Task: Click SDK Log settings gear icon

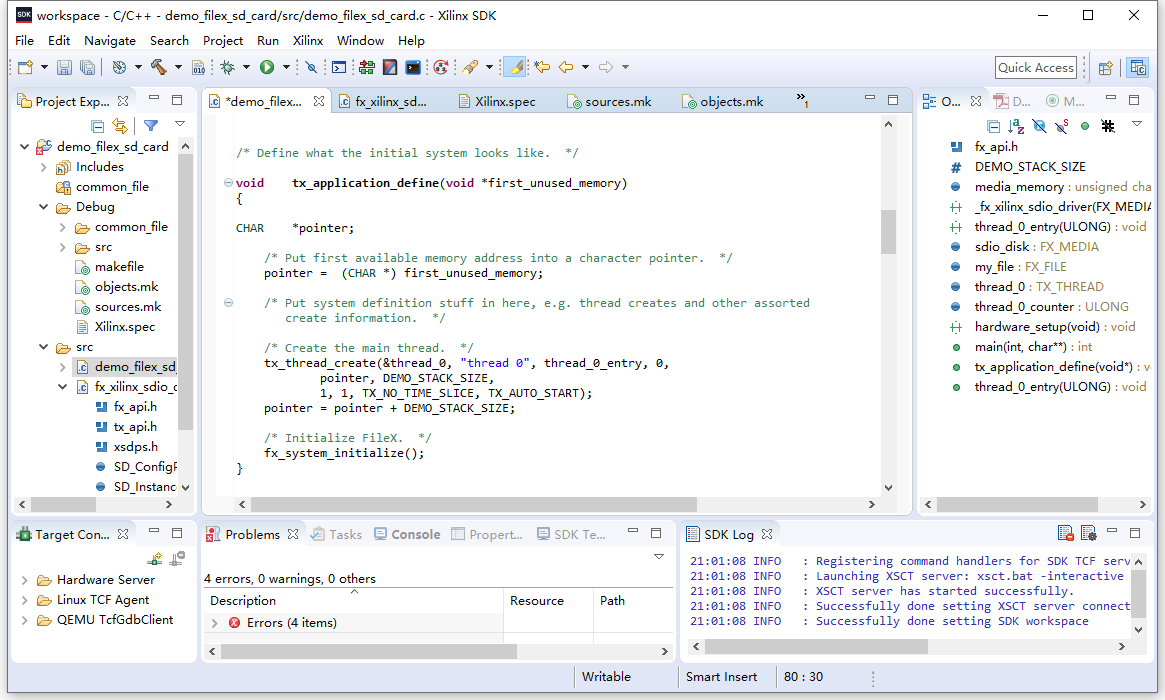Action: click(x=1088, y=533)
